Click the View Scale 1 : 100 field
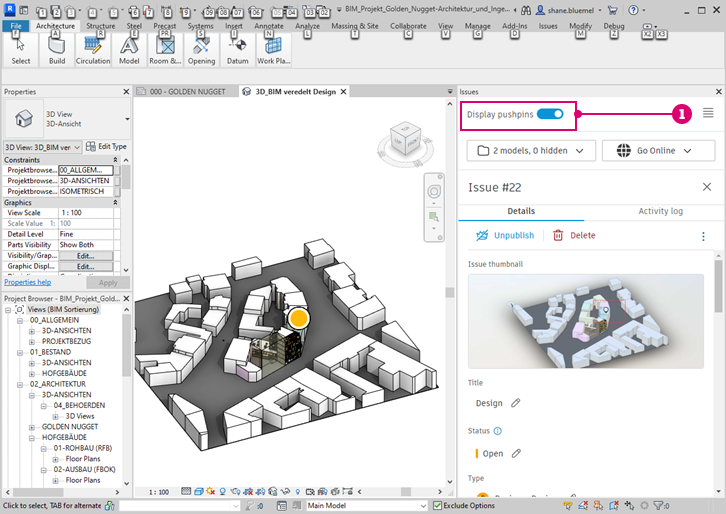This screenshot has width=726, height=514. click(x=86, y=213)
